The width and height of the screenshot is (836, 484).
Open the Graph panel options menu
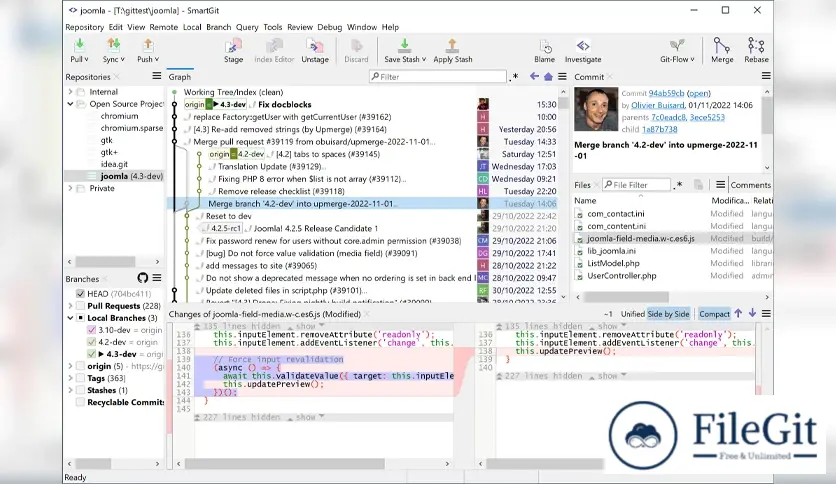tap(562, 76)
